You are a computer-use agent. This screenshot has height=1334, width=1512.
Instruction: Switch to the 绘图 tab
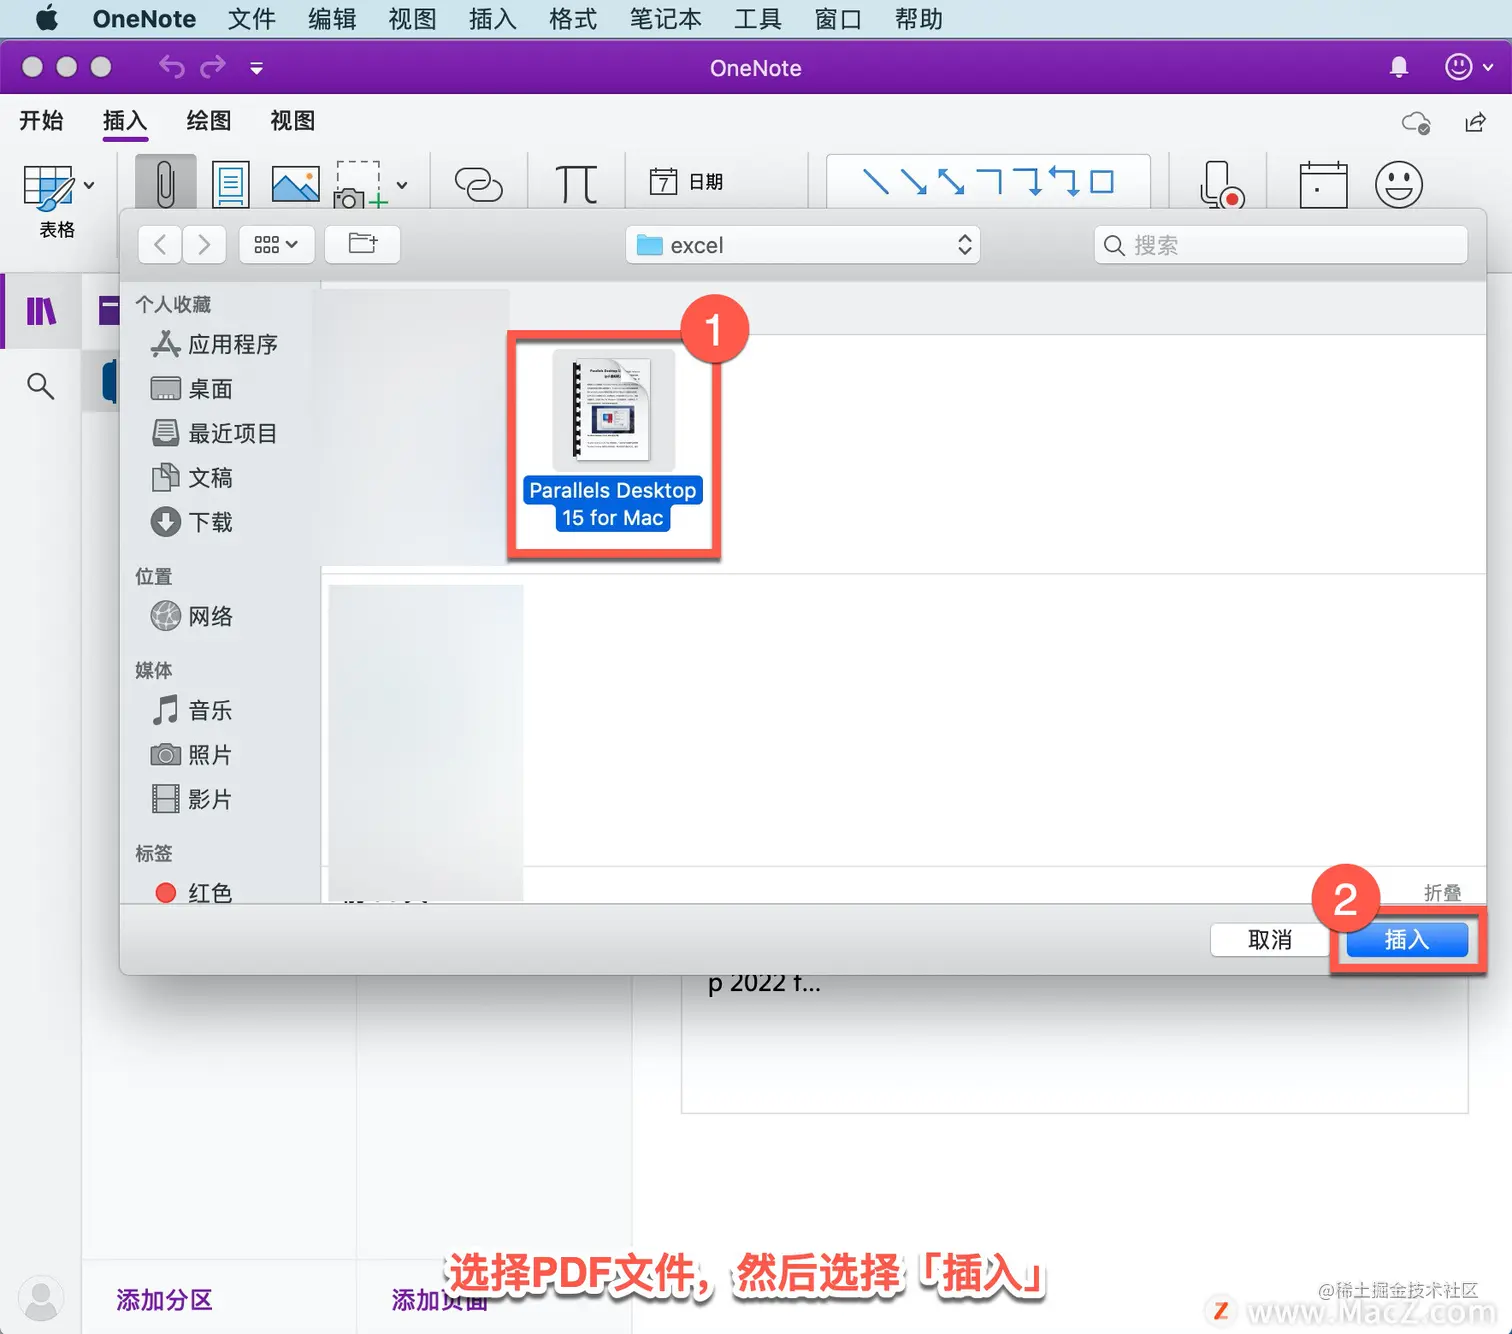pos(209,121)
